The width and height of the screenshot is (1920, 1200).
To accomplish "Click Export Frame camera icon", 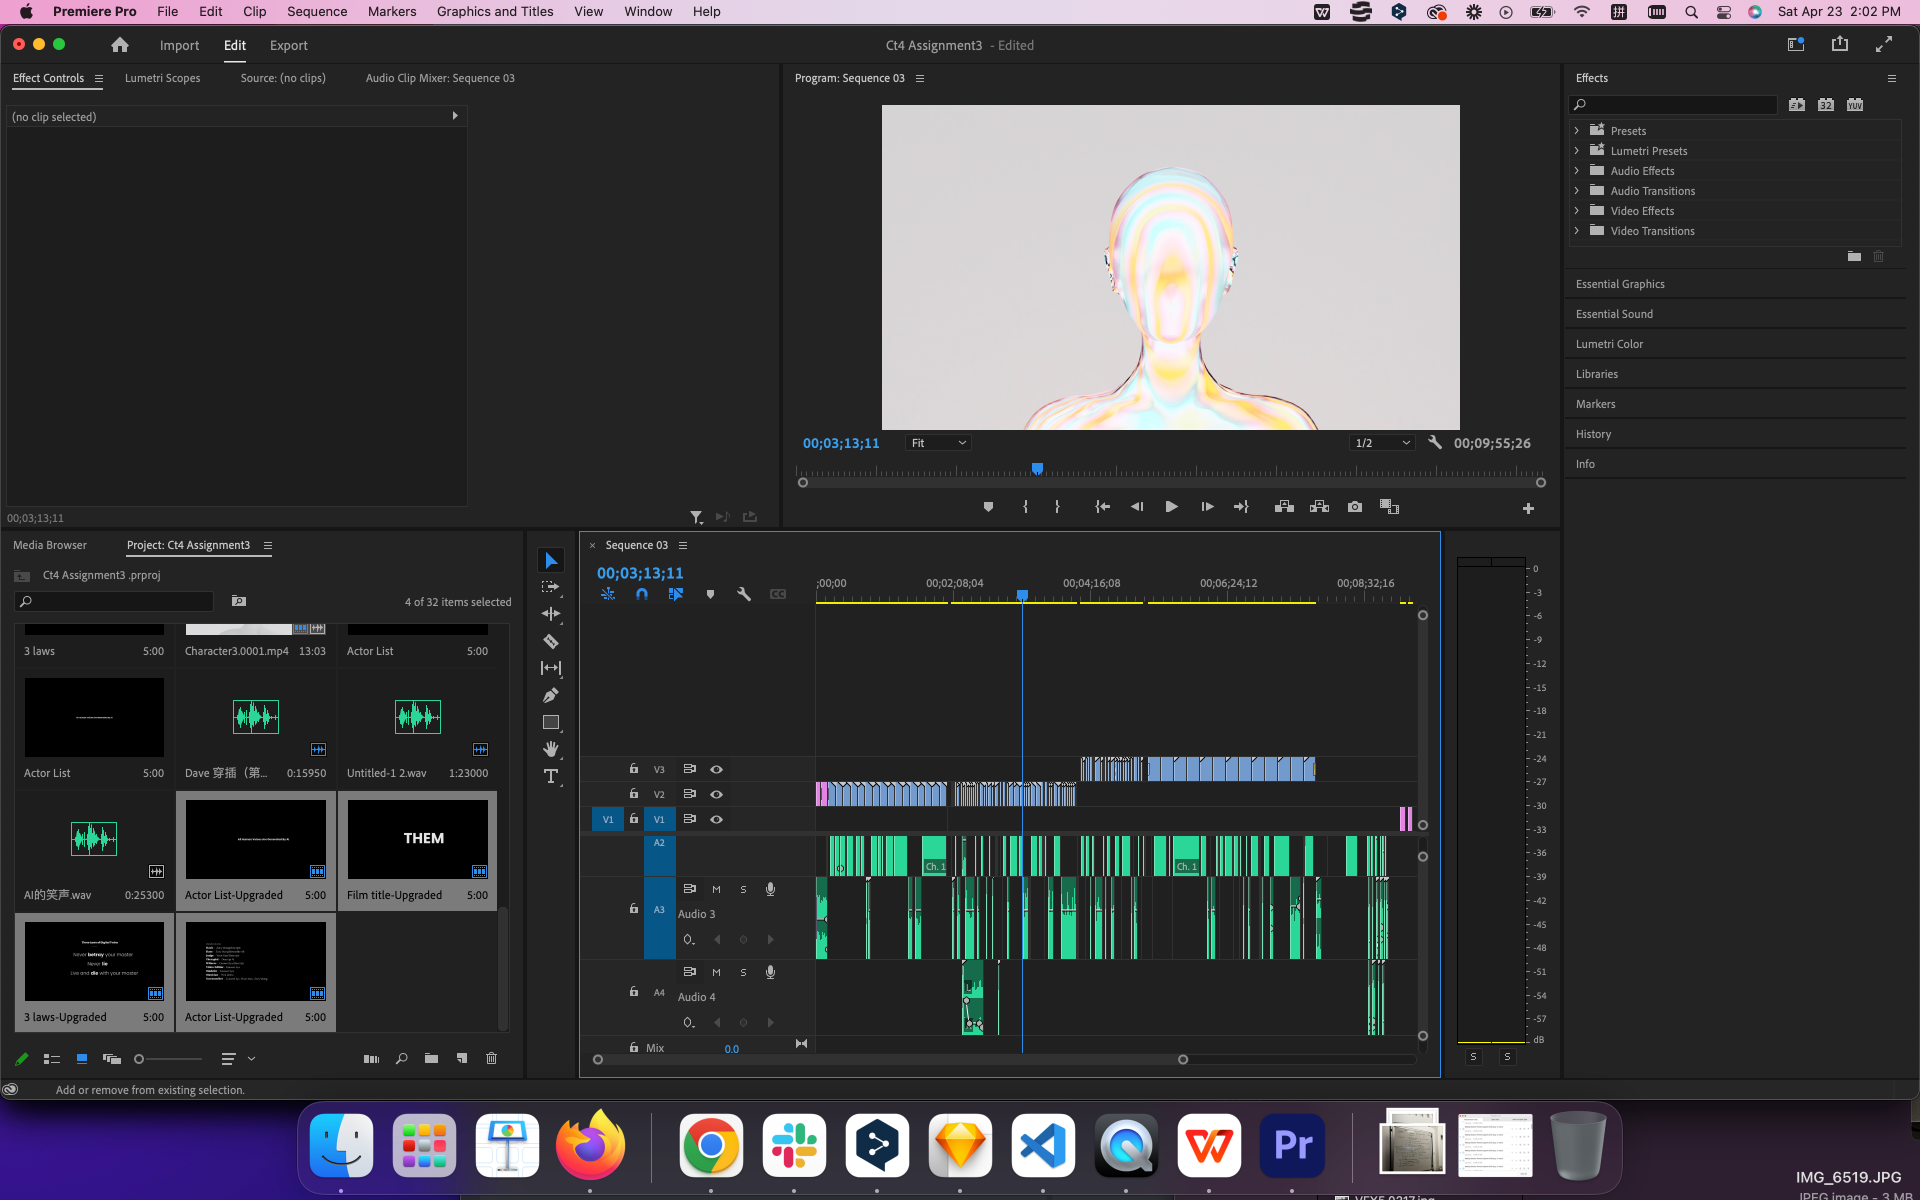I will tap(1354, 507).
